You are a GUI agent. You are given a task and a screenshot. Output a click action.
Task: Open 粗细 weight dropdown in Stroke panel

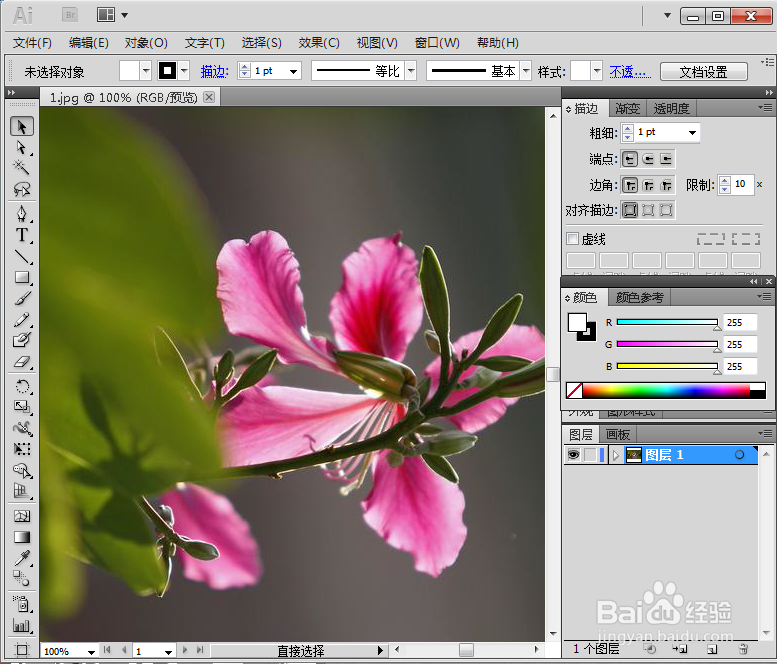tap(692, 132)
